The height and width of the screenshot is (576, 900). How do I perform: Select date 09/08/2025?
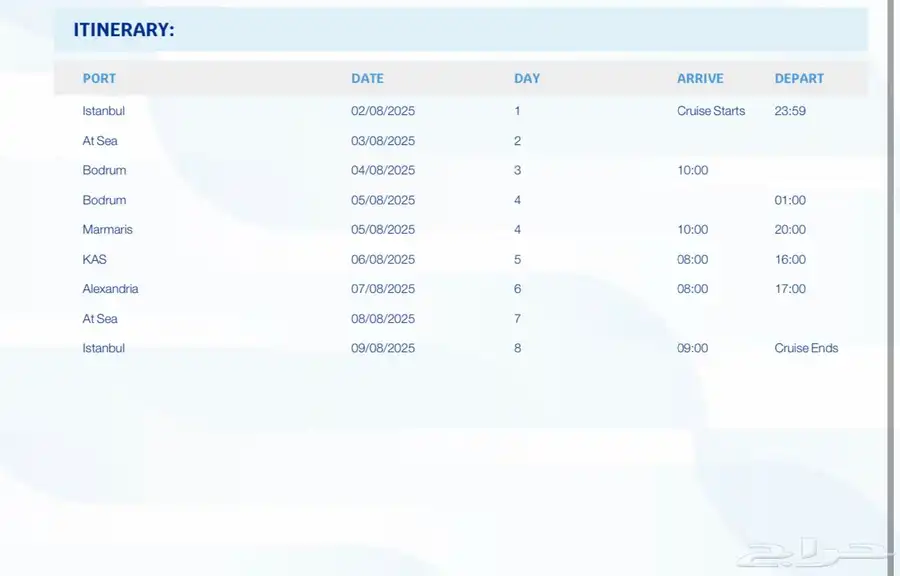(383, 348)
